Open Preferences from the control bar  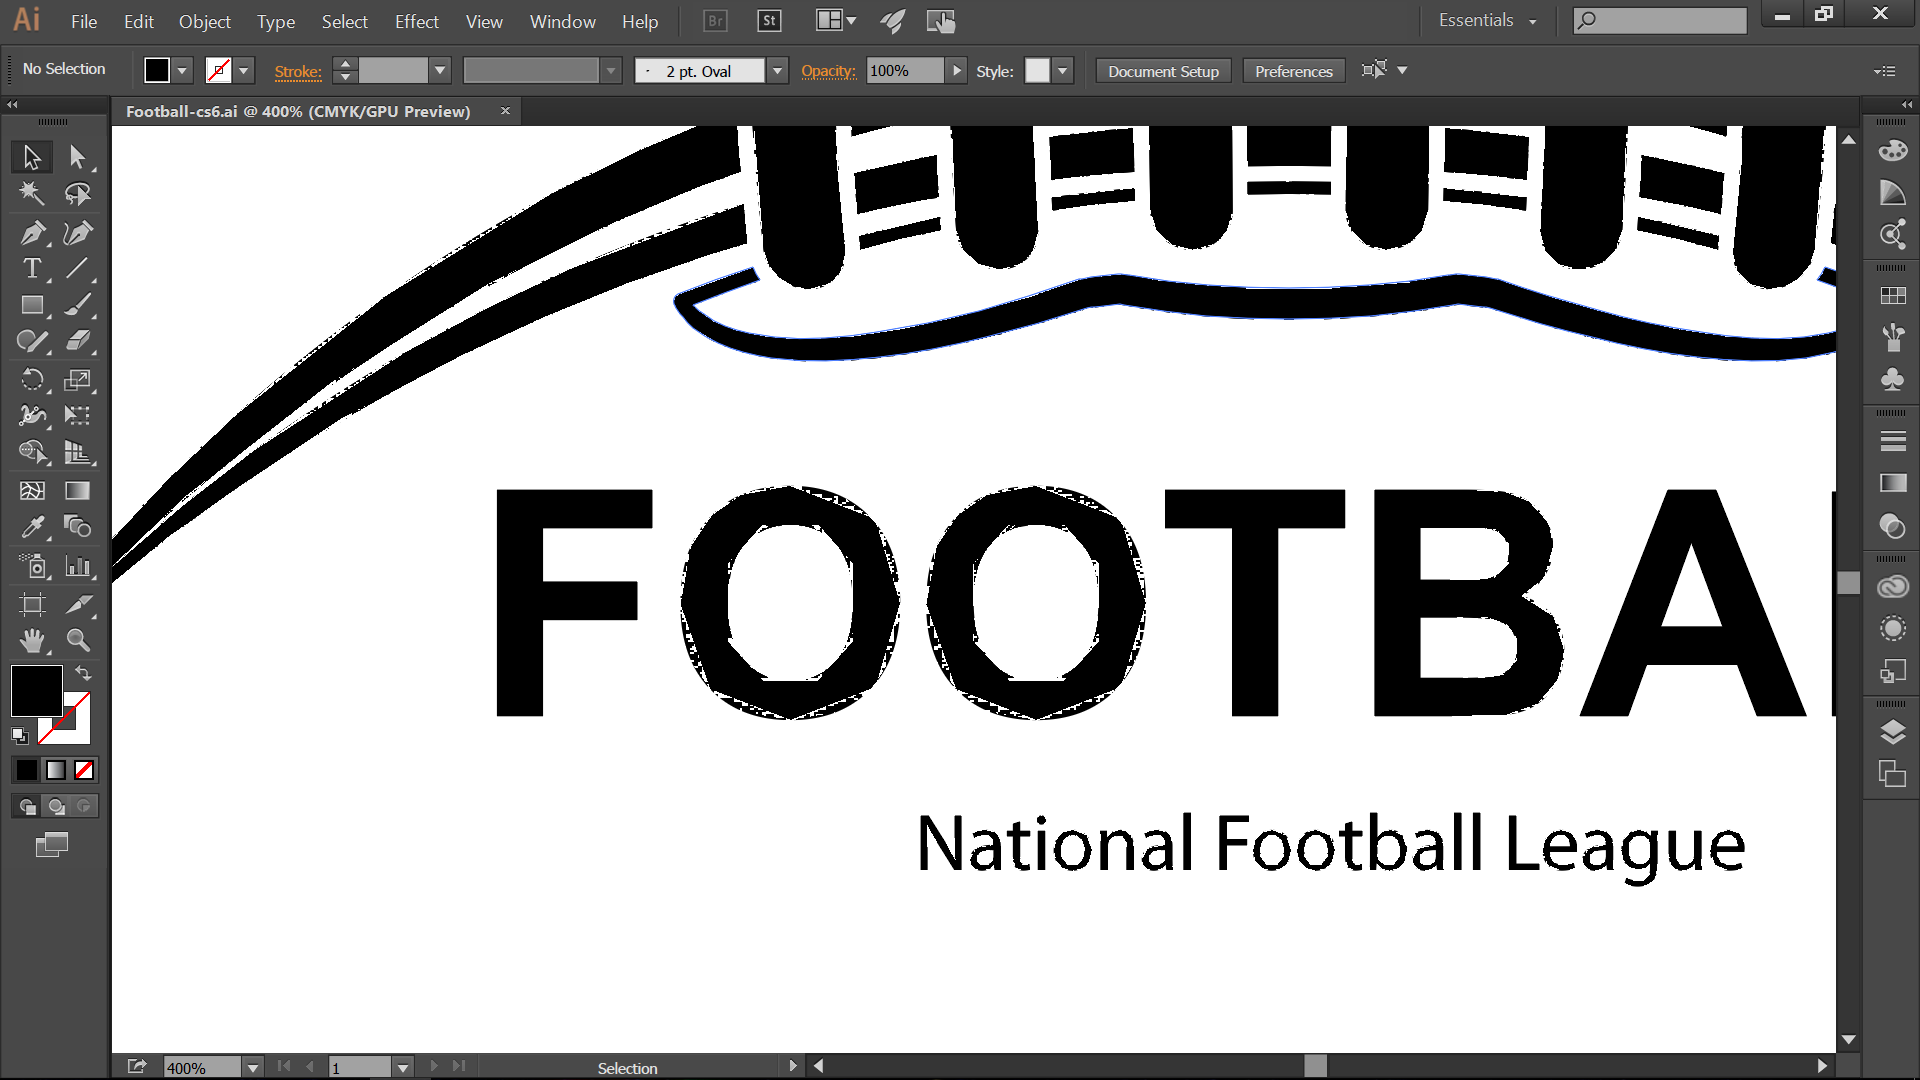(1293, 70)
